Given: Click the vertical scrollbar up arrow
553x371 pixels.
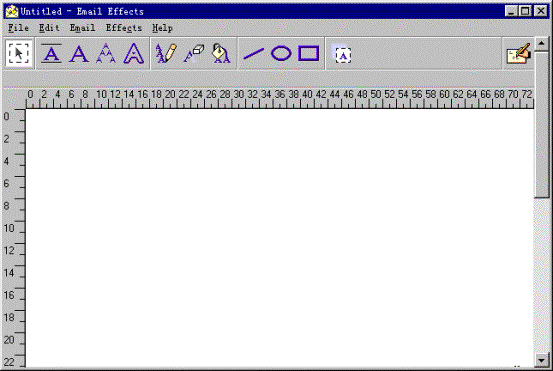Looking at the screenshot, I should coord(541,44).
